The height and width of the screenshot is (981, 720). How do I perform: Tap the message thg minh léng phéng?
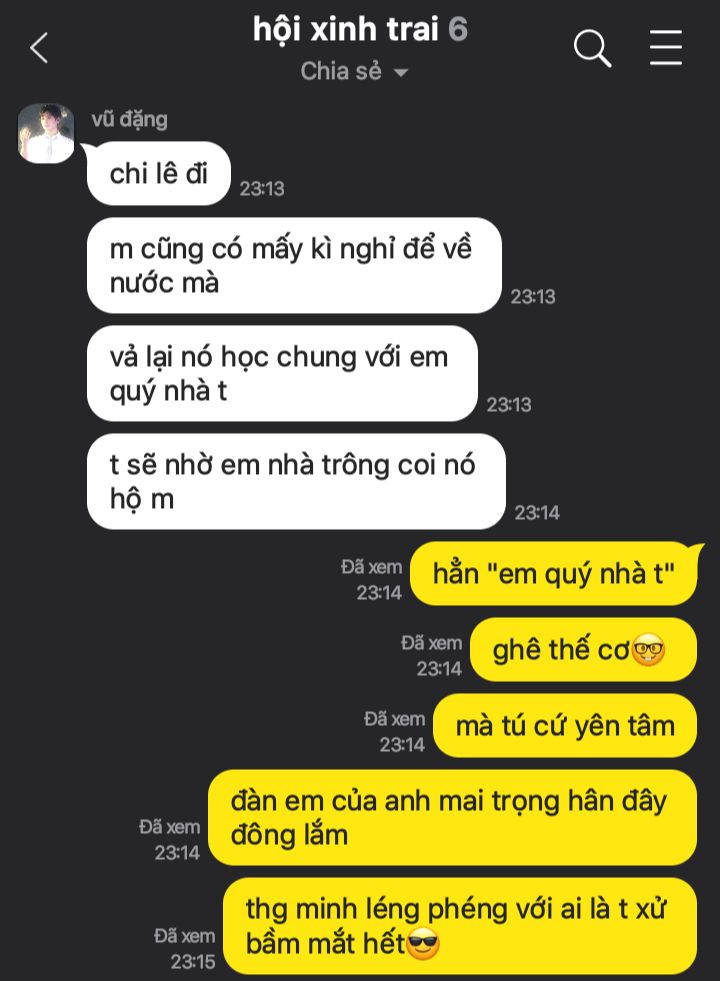point(460,926)
